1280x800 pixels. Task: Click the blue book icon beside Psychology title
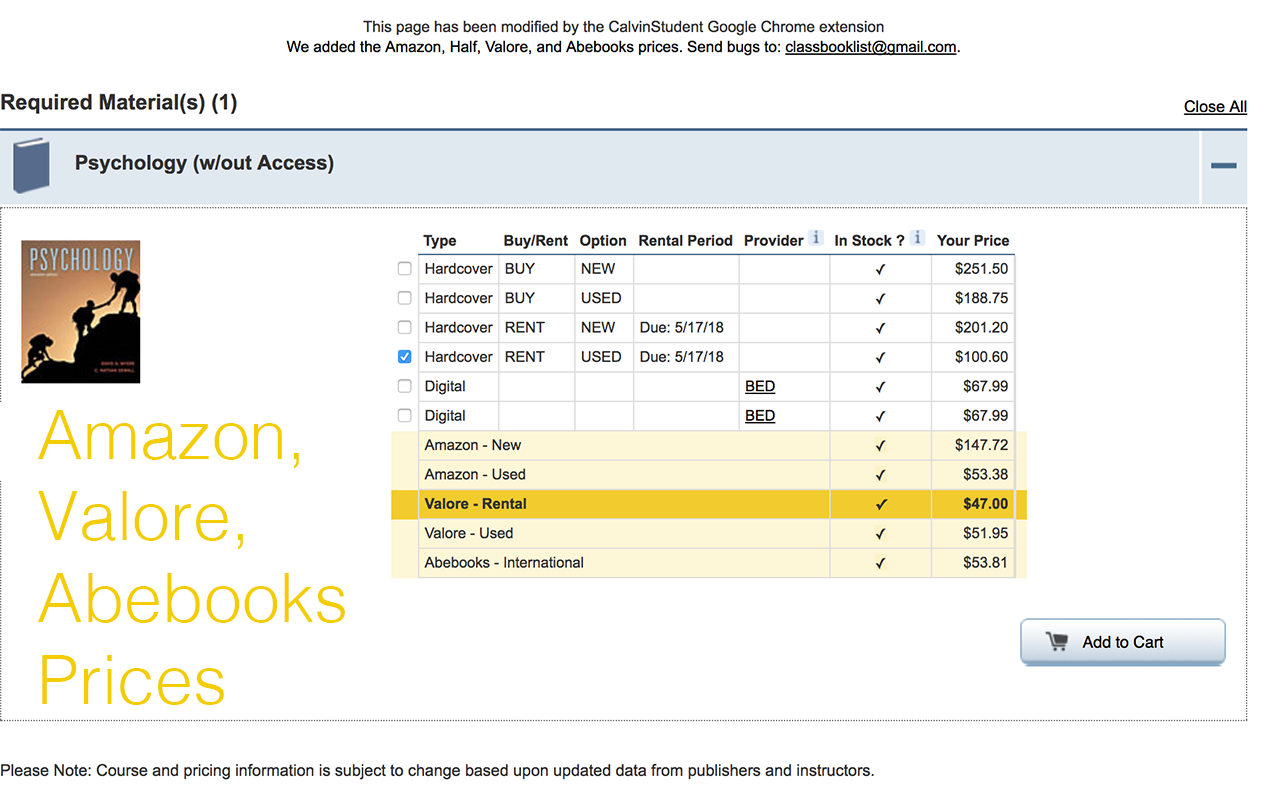pos(31,165)
